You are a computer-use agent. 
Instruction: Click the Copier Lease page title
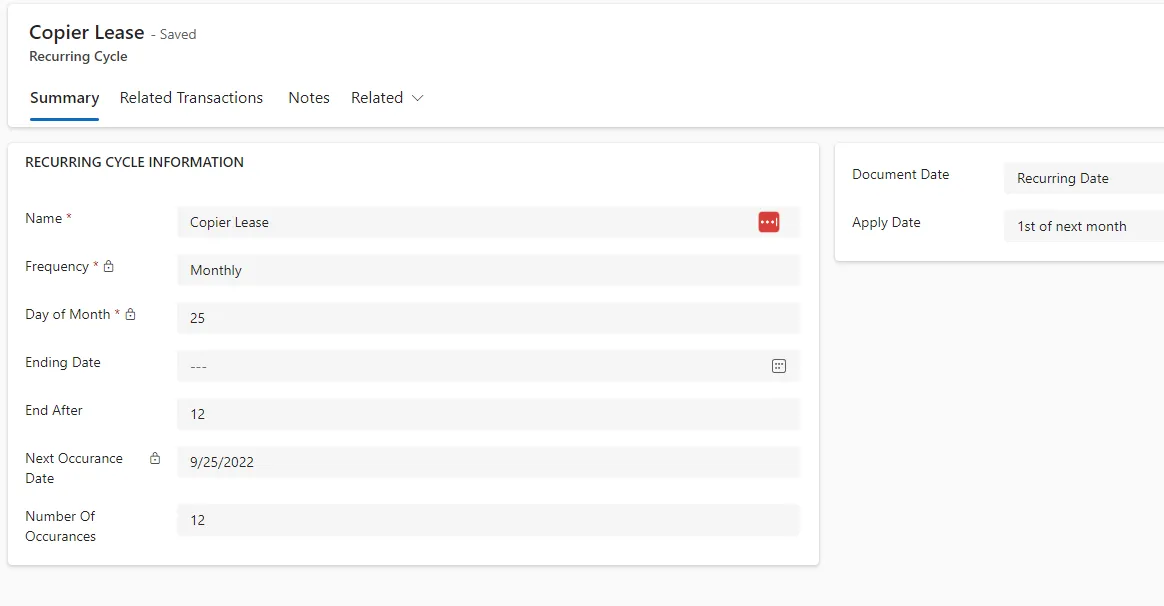click(87, 33)
